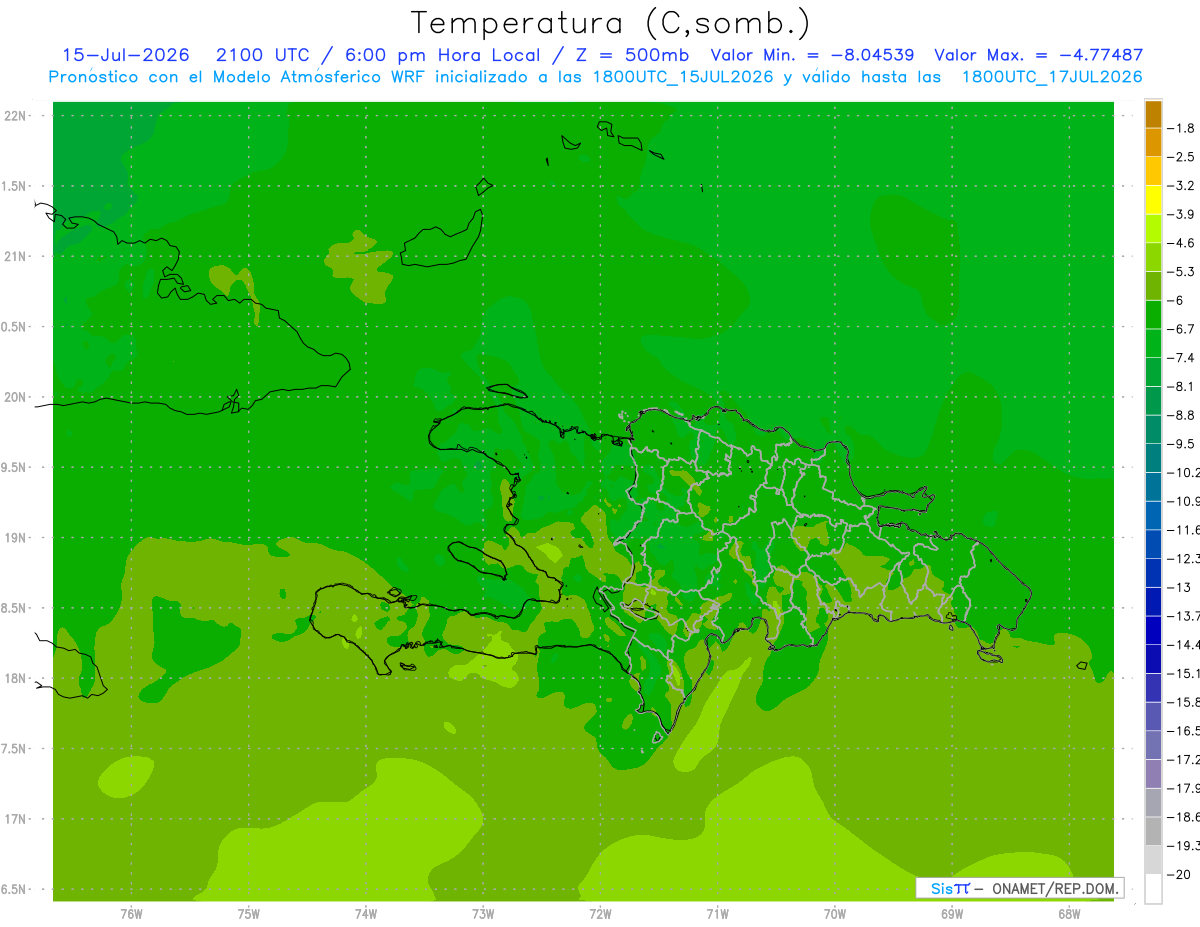Click the -8.1 colorbar label

(1181, 386)
